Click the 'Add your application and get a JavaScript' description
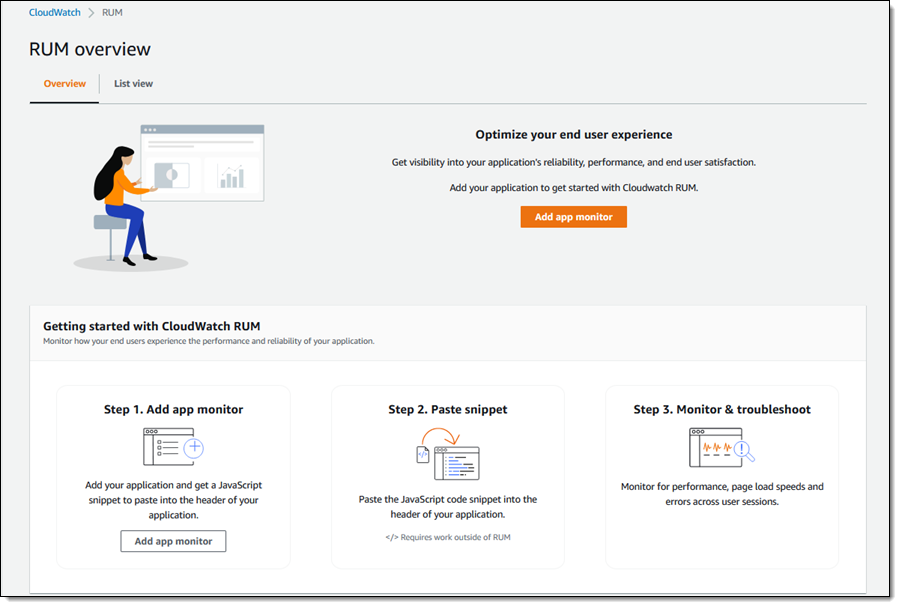900x607 pixels. (x=173, y=500)
